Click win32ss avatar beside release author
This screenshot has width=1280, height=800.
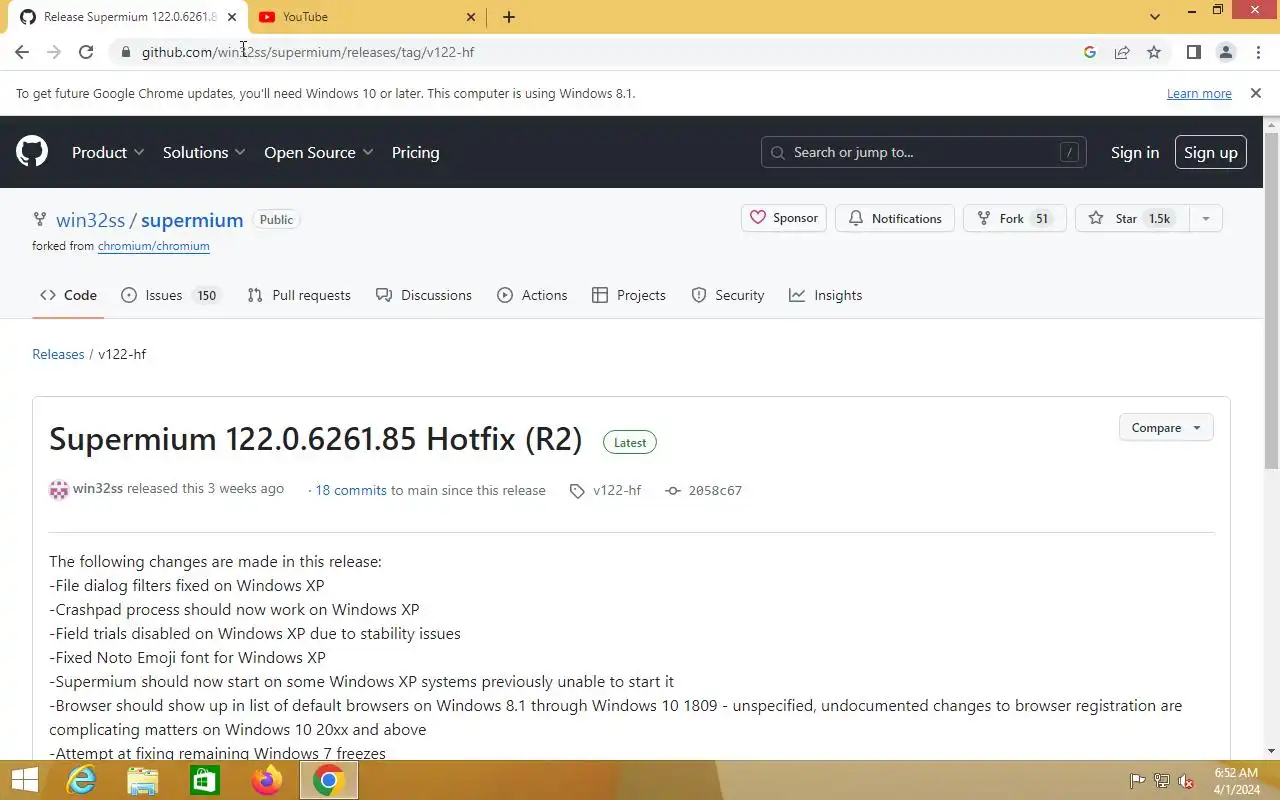59,490
